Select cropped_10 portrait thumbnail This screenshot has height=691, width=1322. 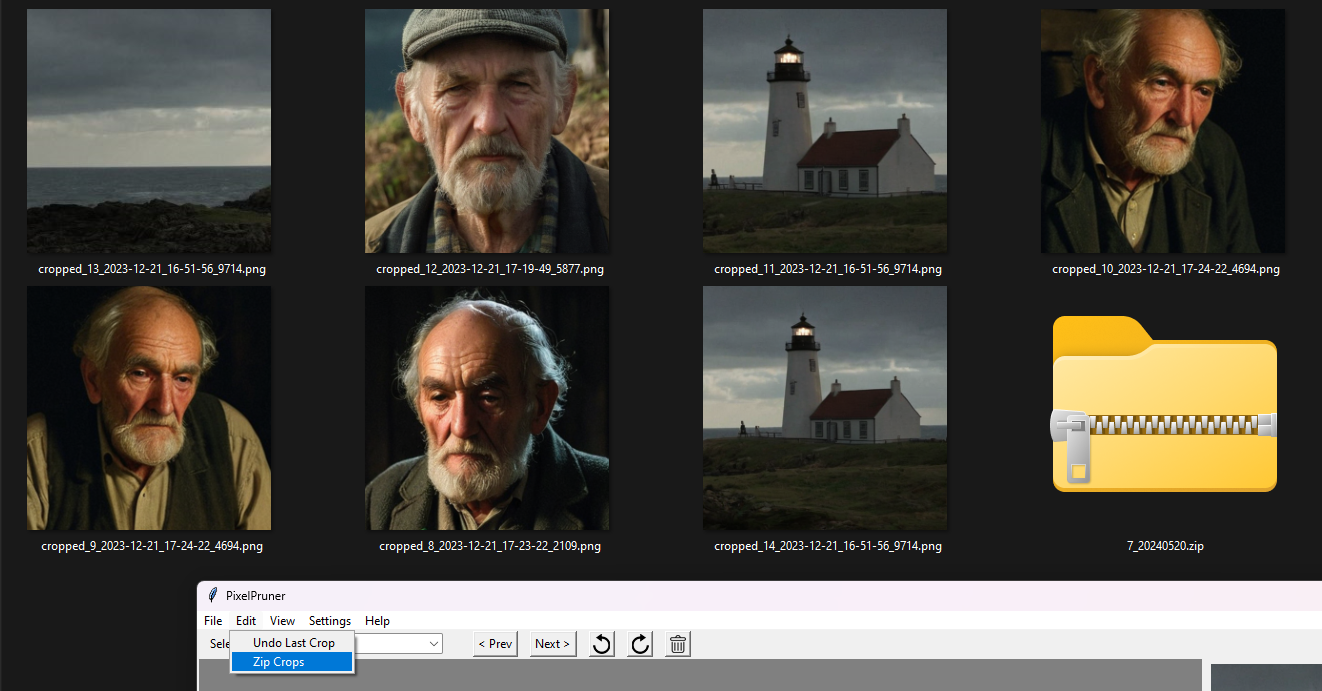tap(1163, 131)
